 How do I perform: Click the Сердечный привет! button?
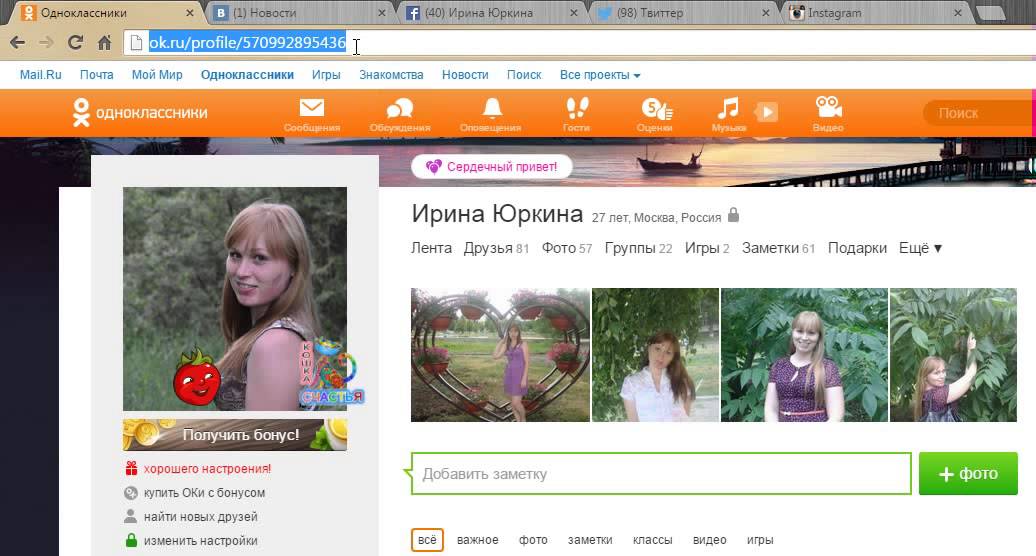point(492,166)
